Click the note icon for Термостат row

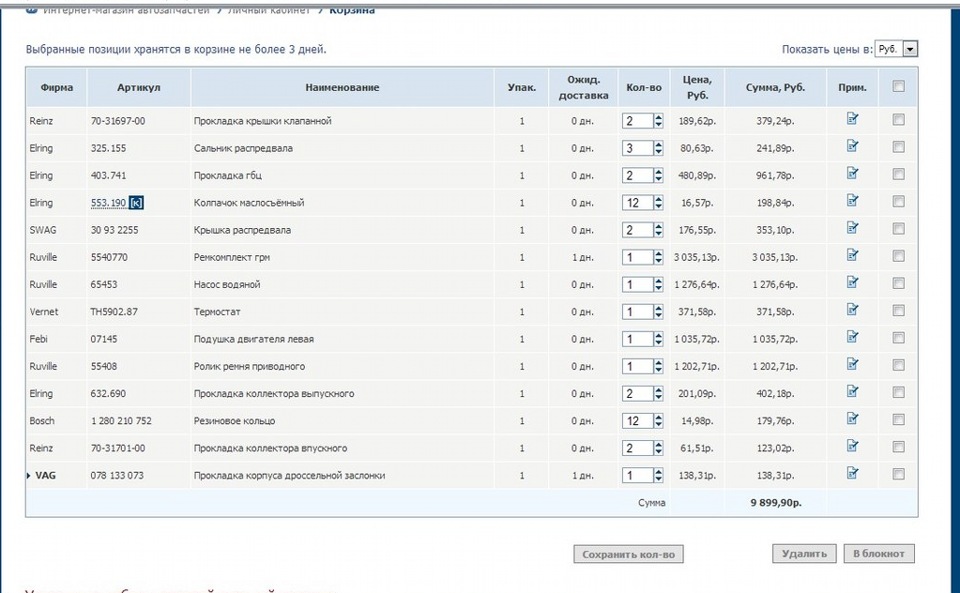(852, 310)
